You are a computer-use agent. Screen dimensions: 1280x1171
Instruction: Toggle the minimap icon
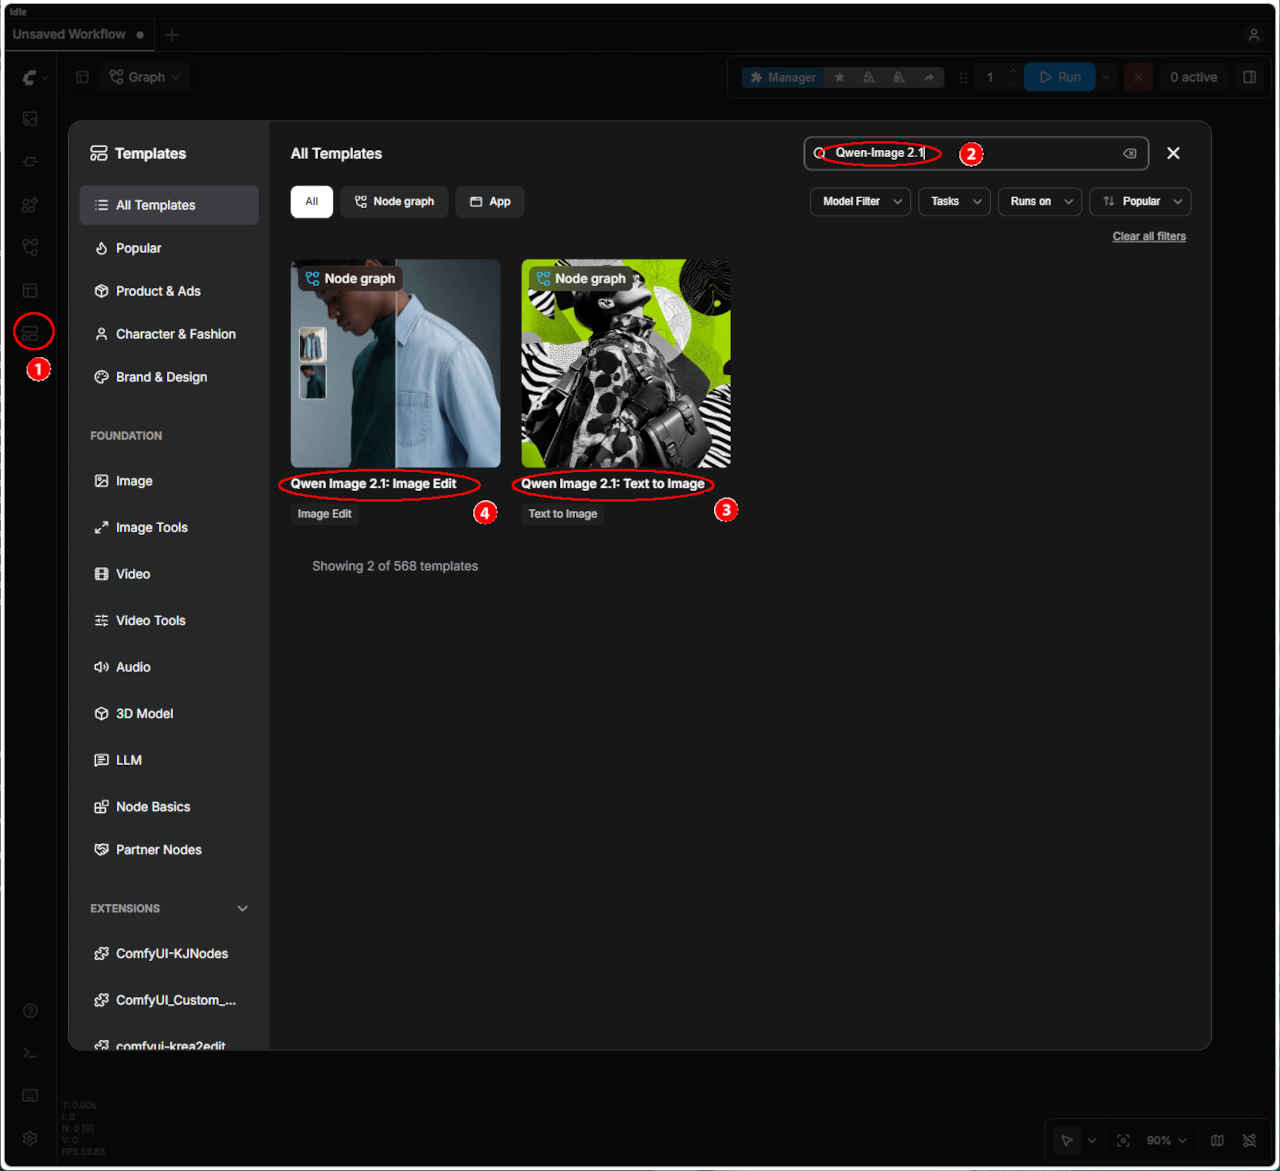pos(1217,1140)
